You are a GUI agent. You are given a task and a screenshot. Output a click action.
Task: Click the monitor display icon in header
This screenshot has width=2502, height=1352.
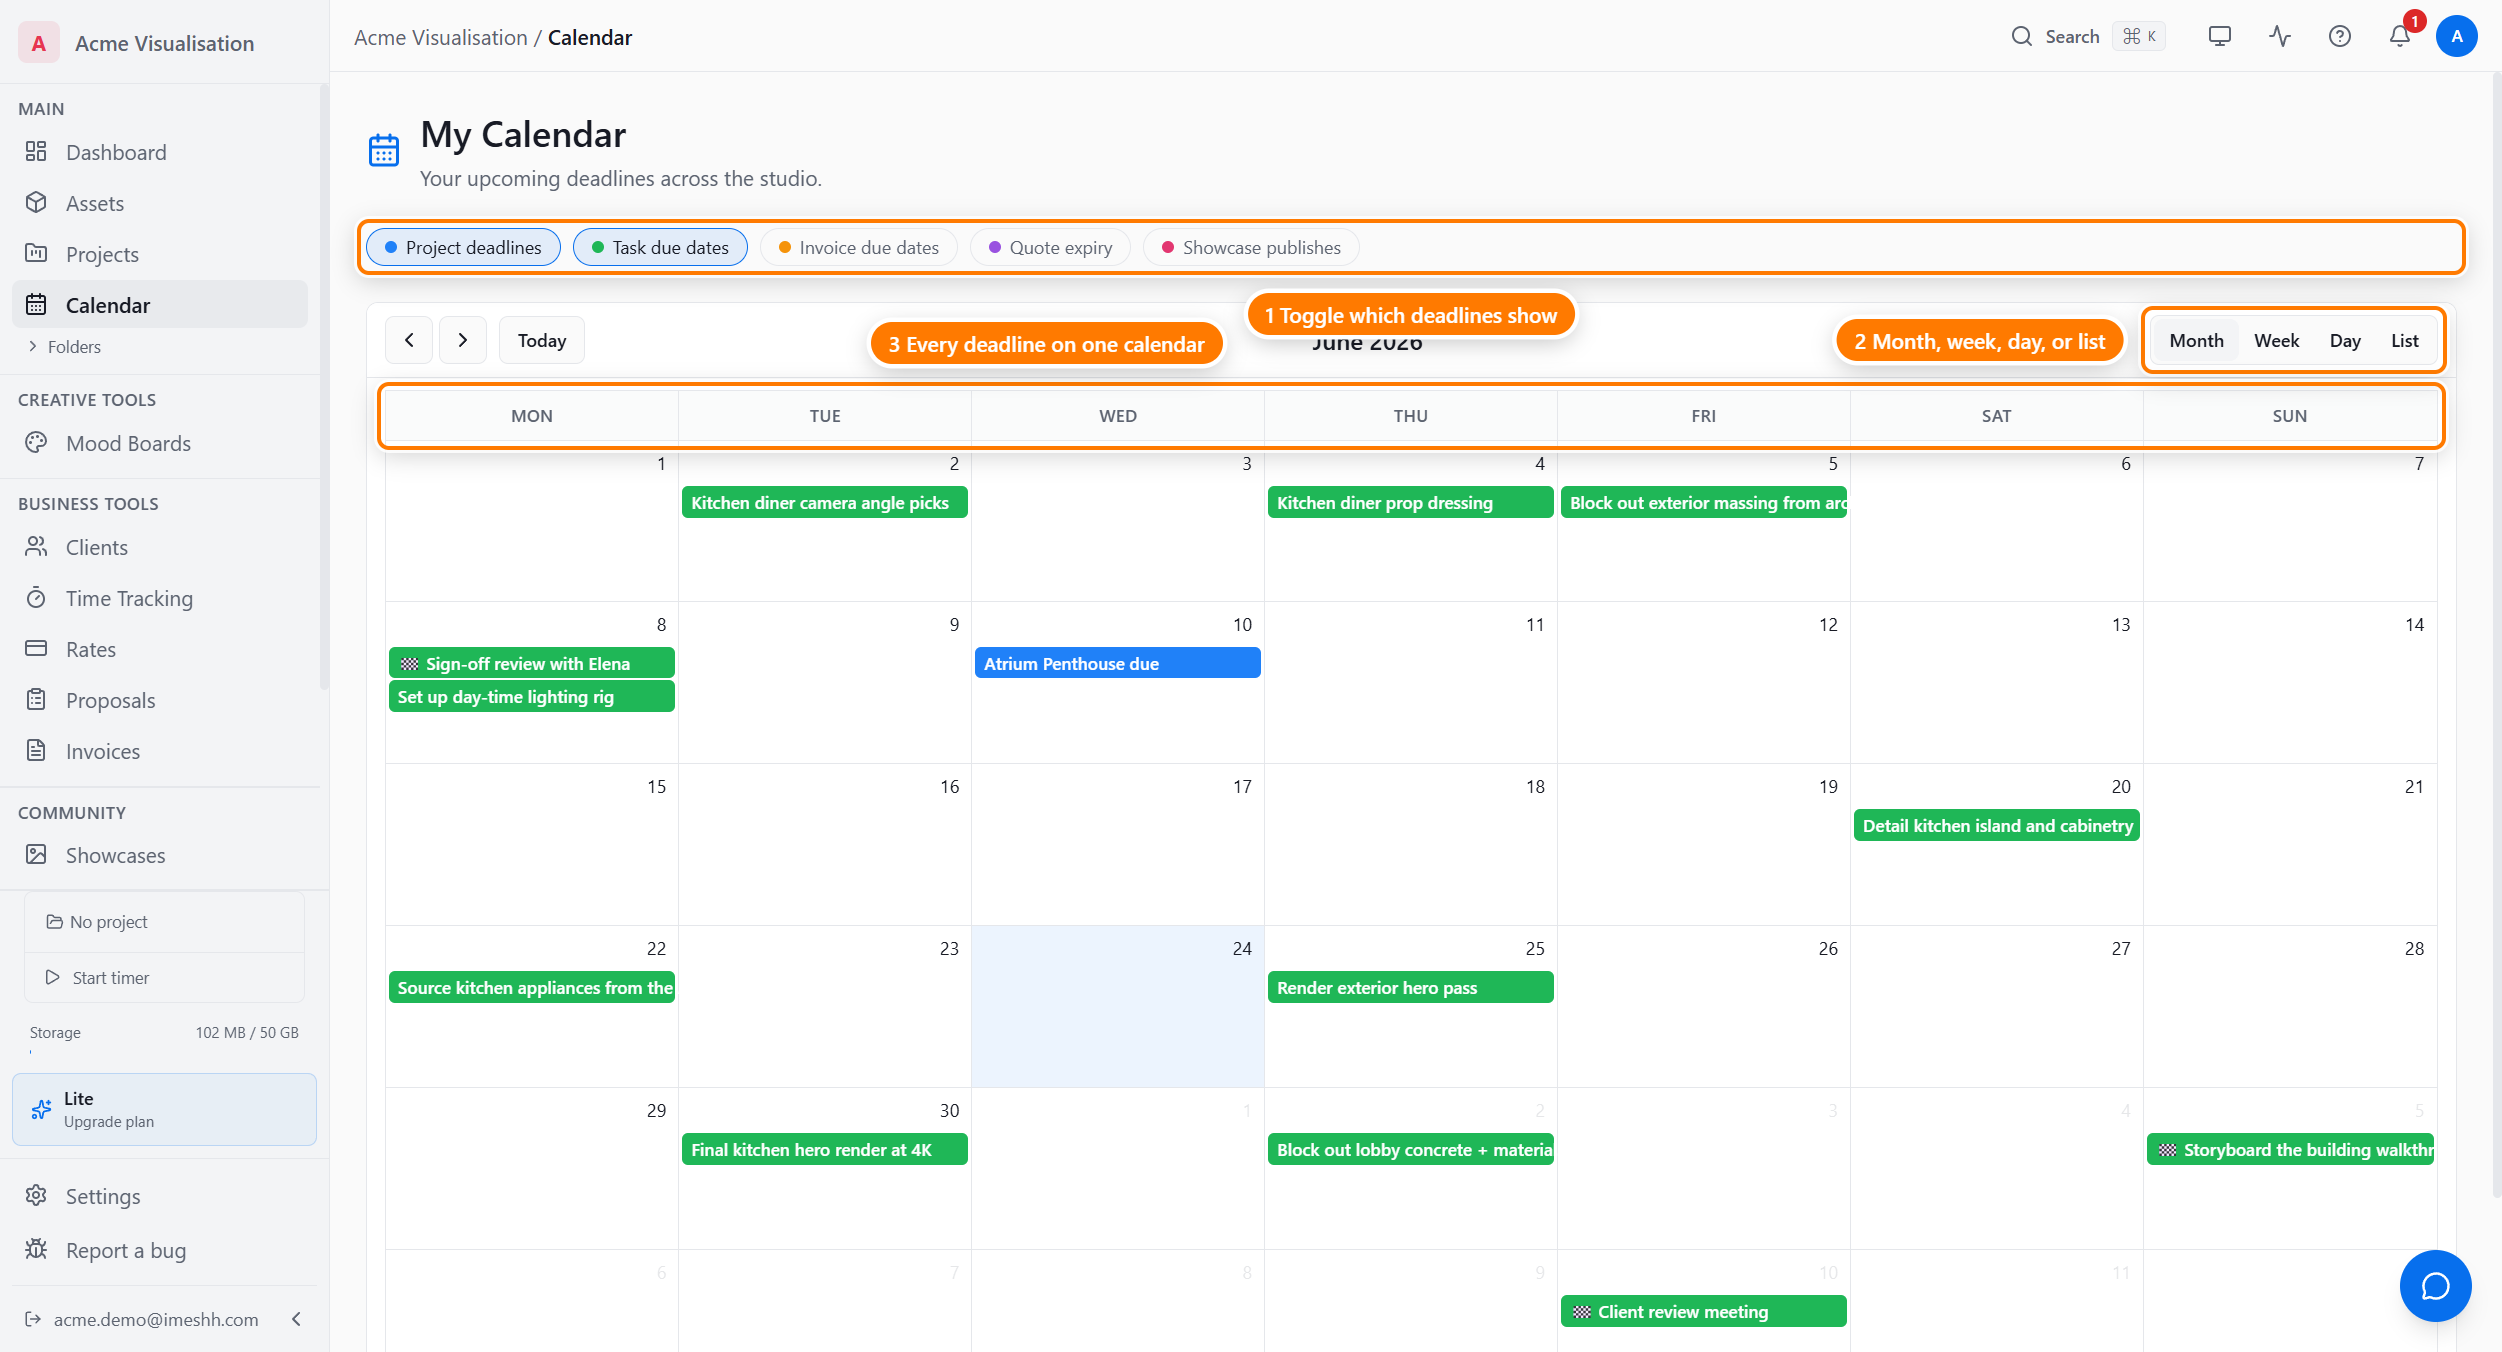tap(2220, 36)
